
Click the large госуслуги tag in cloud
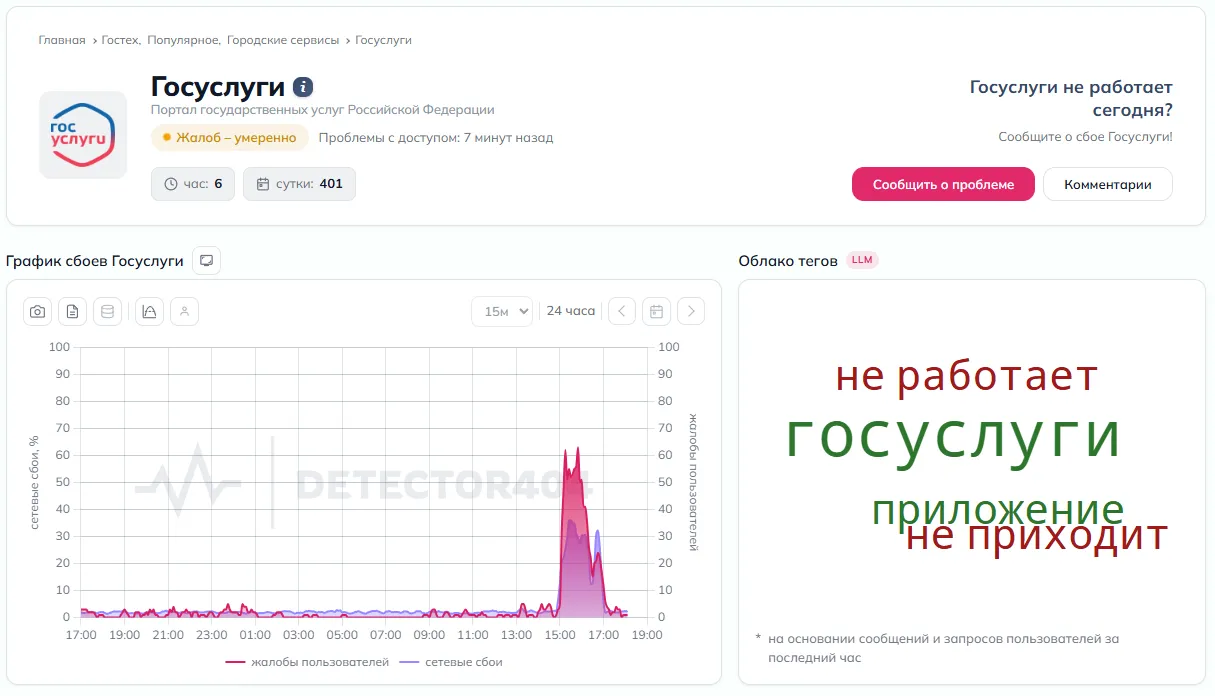point(953,437)
